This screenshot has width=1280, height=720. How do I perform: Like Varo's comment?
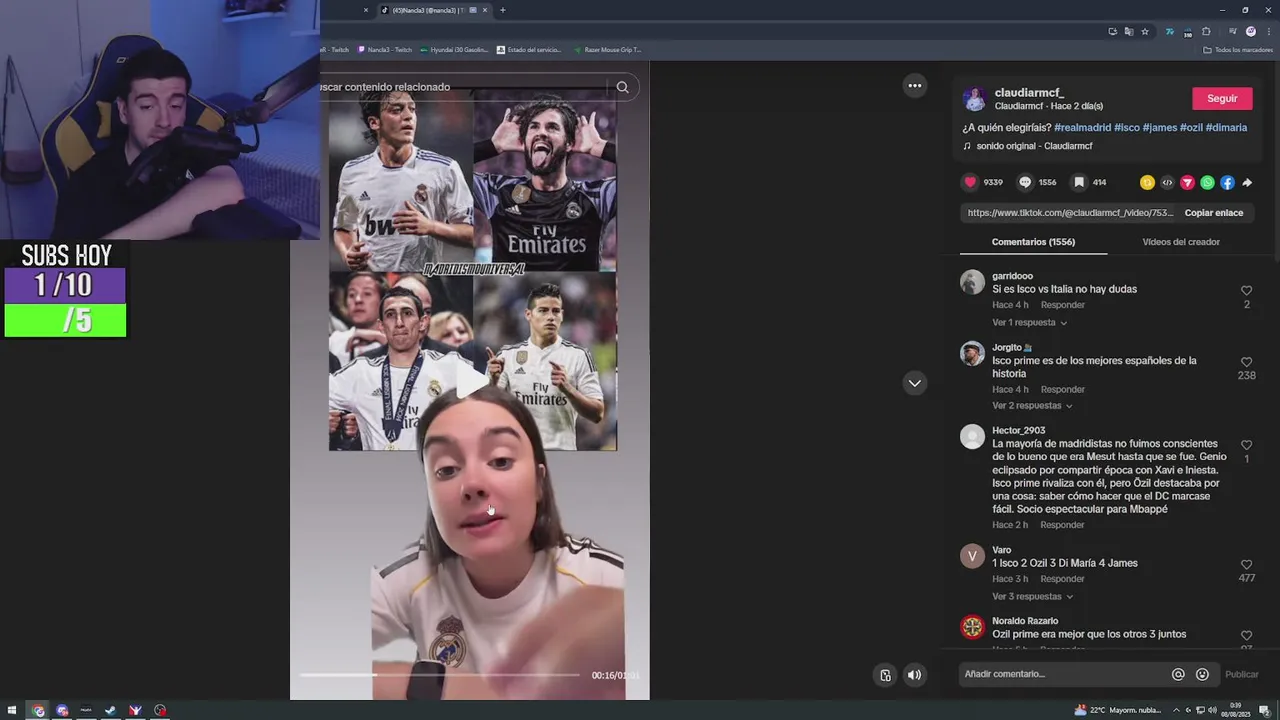coord(1246,565)
